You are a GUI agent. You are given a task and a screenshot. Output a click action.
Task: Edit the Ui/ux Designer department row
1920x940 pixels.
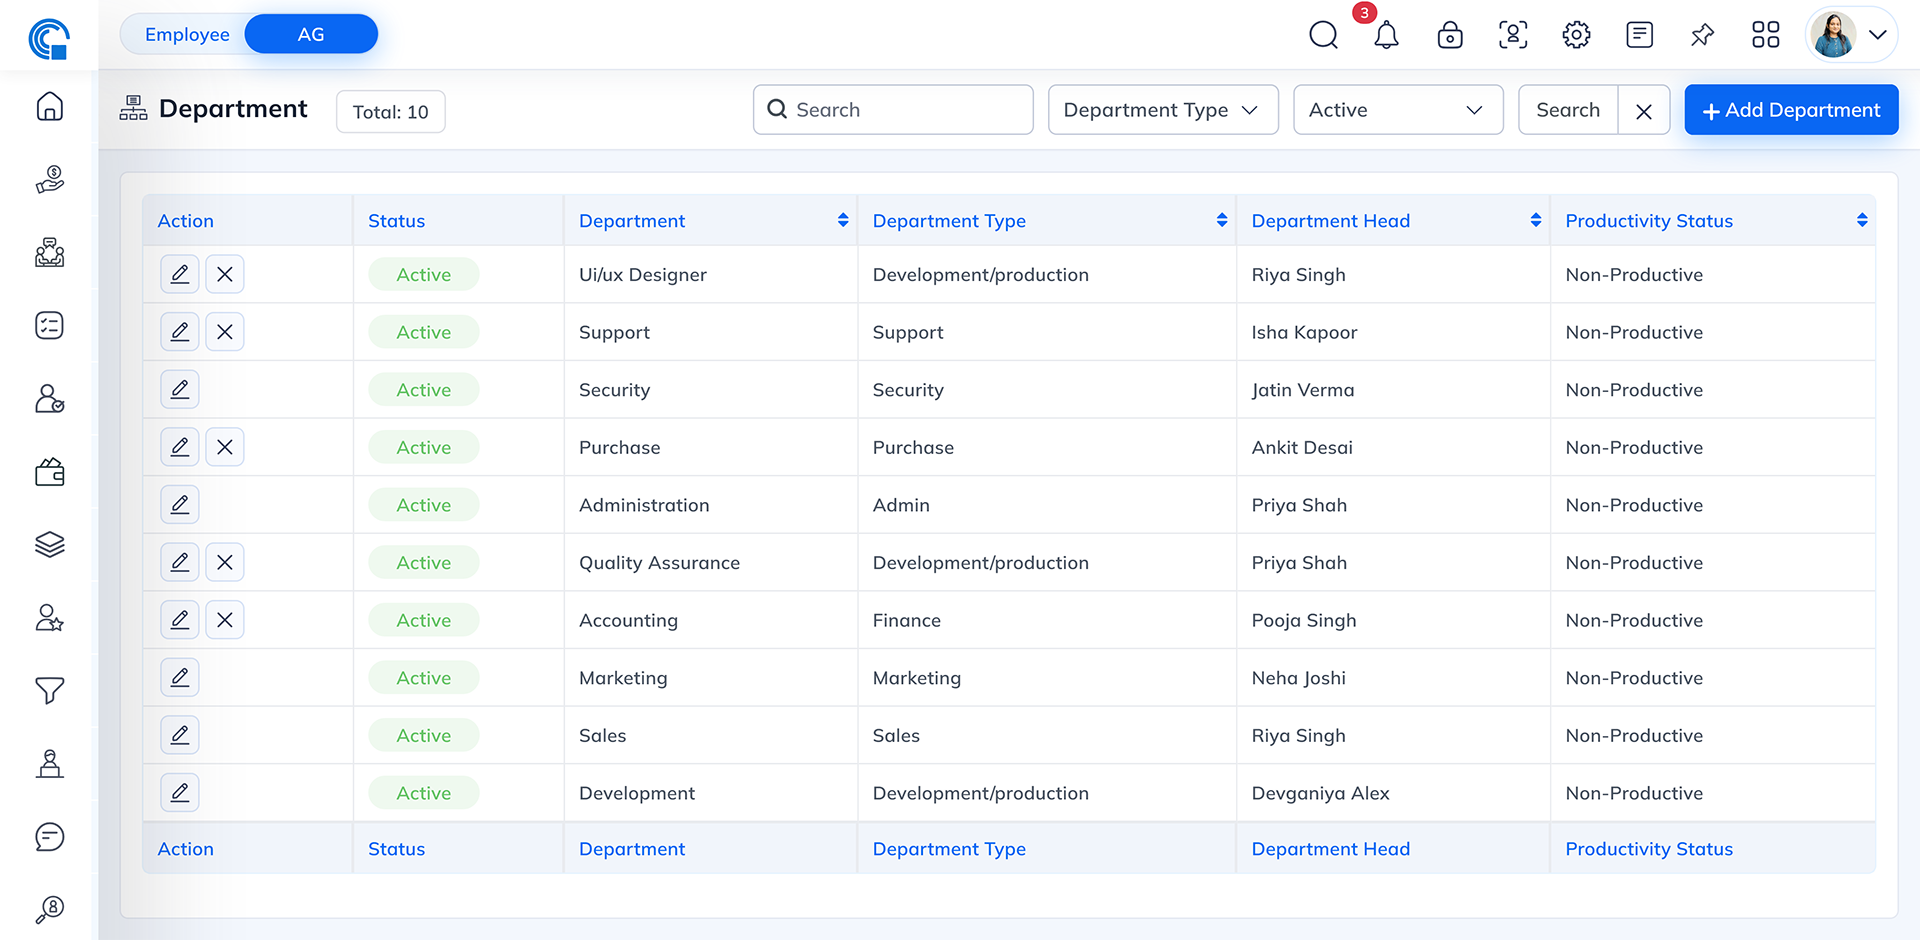180,274
